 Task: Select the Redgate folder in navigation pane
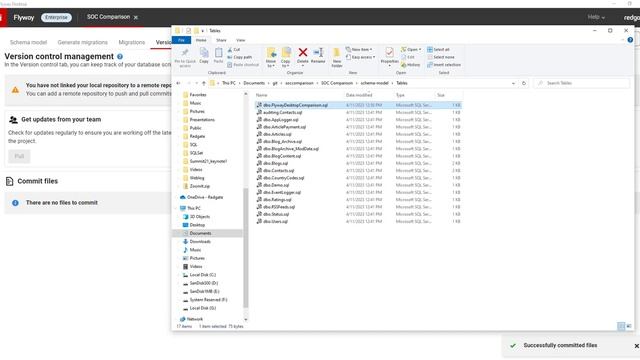pos(197,136)
